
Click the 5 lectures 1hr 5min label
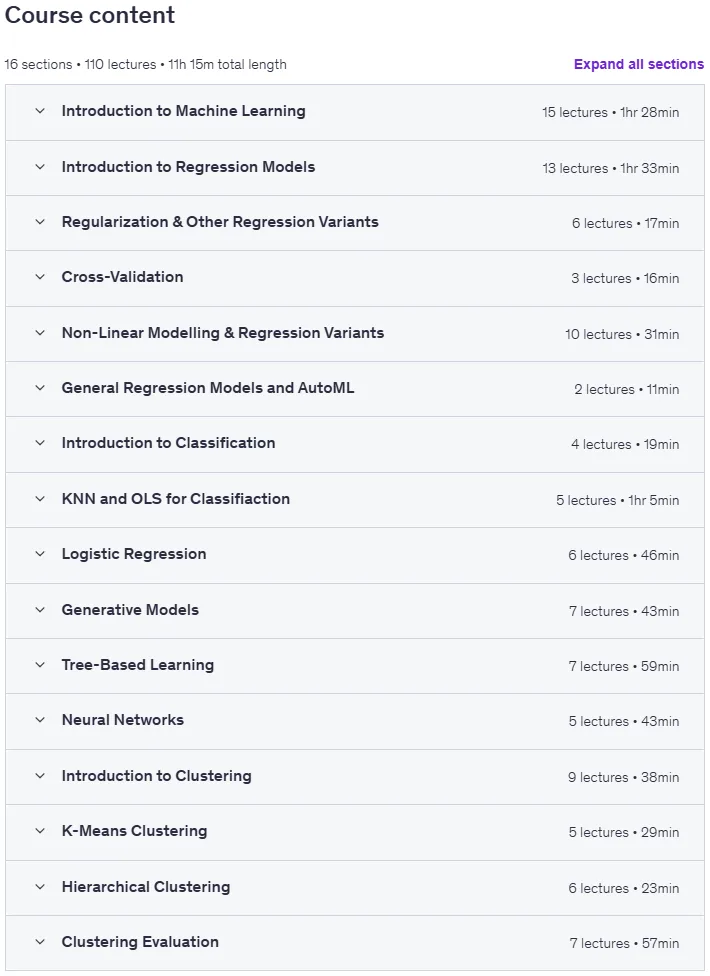pyautogui.click(x=617, y=500)
